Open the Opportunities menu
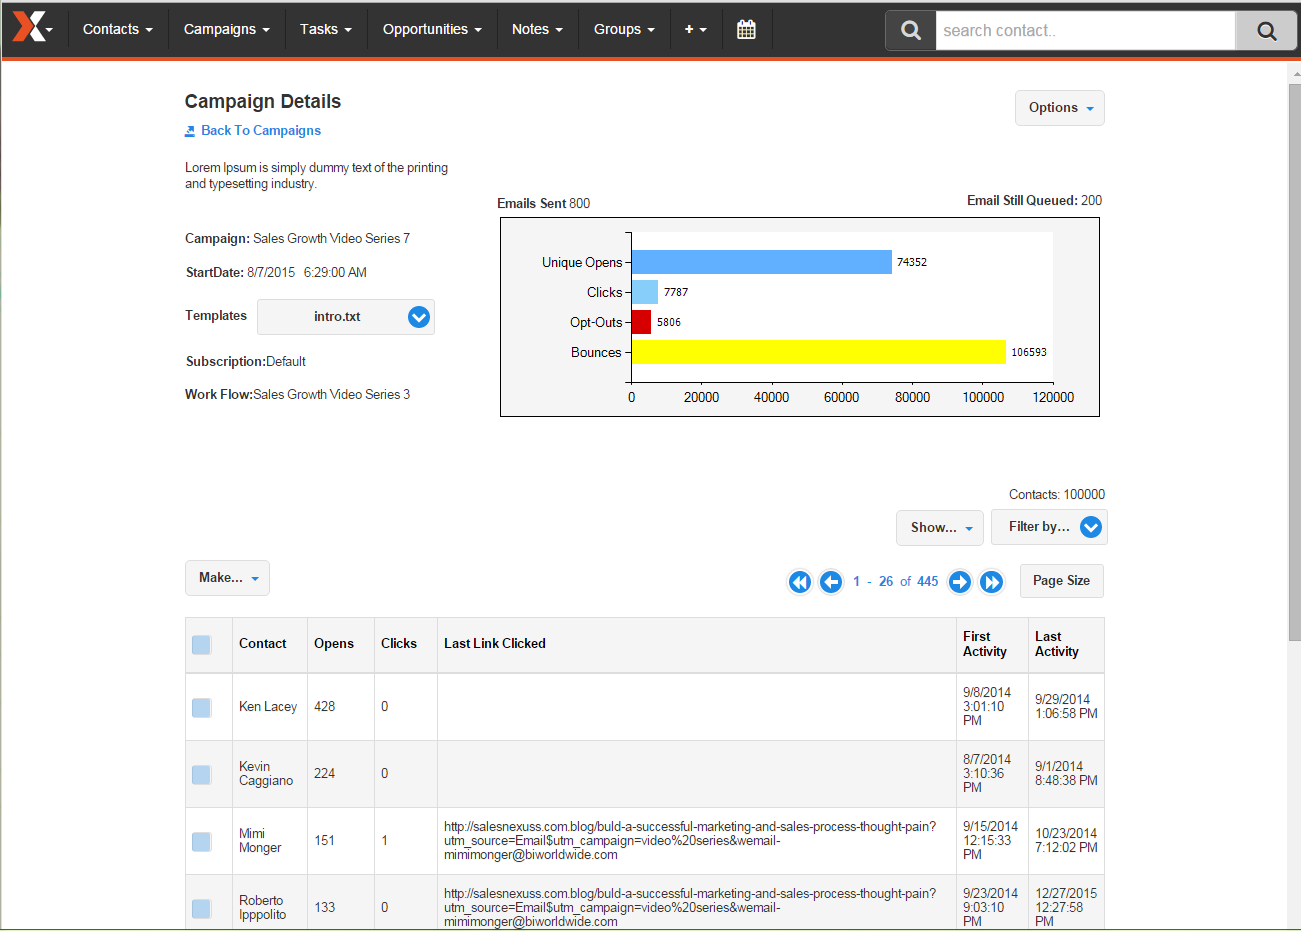The width and height of the screenshot is (1301, 931). pos(431,30)
